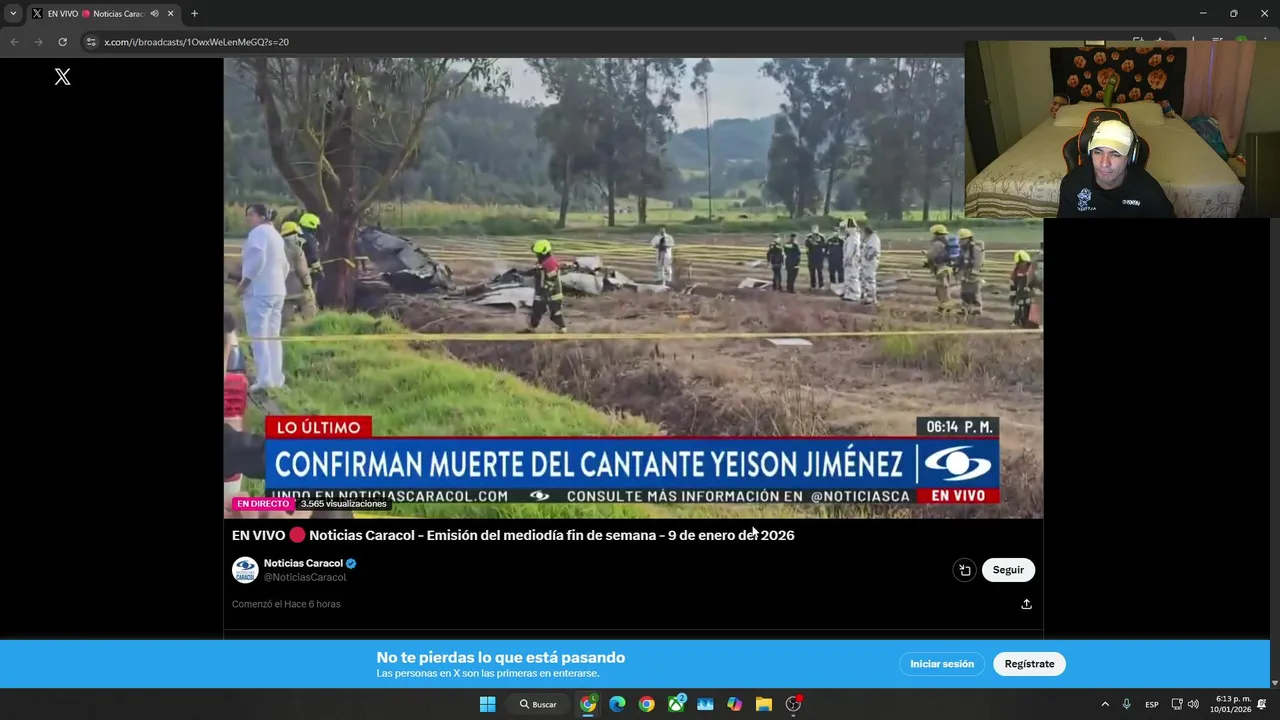1280x720 pixels.
Task: Open Chrome with profile badge in taskbar
Action: [x=588, y=704]
